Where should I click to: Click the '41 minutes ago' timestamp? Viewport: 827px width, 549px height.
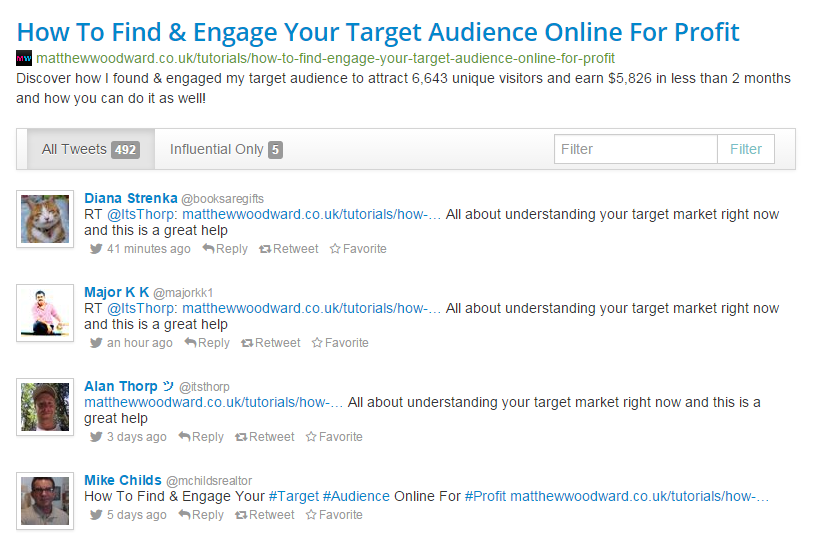[149, 249]
